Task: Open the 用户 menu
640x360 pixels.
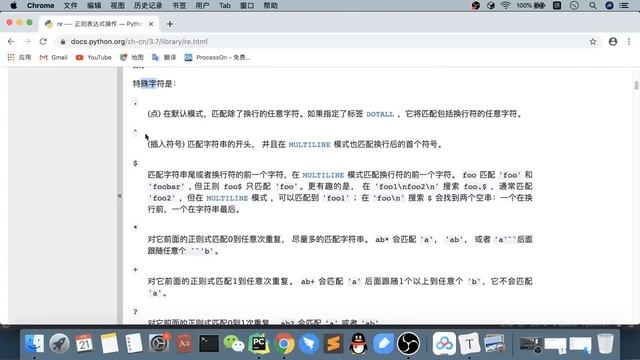Action: pyautogui.click(x=202, y=6)
